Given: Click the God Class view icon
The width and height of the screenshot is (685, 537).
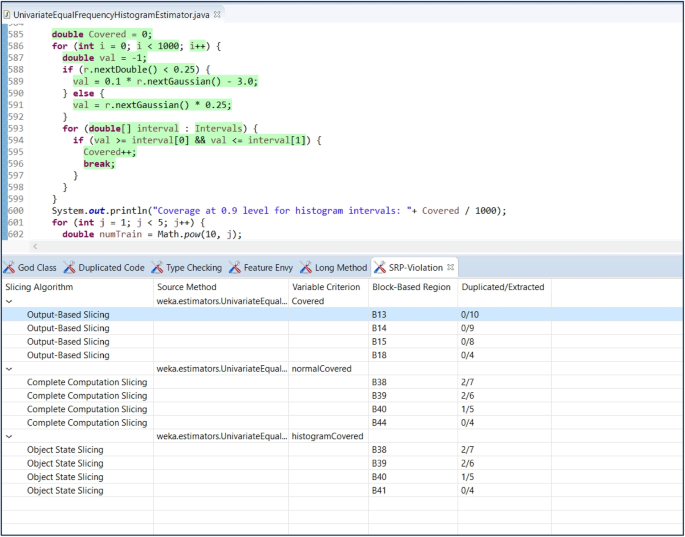Looking at the screenshot, I should pyautogui.click(x=9, y=268).
